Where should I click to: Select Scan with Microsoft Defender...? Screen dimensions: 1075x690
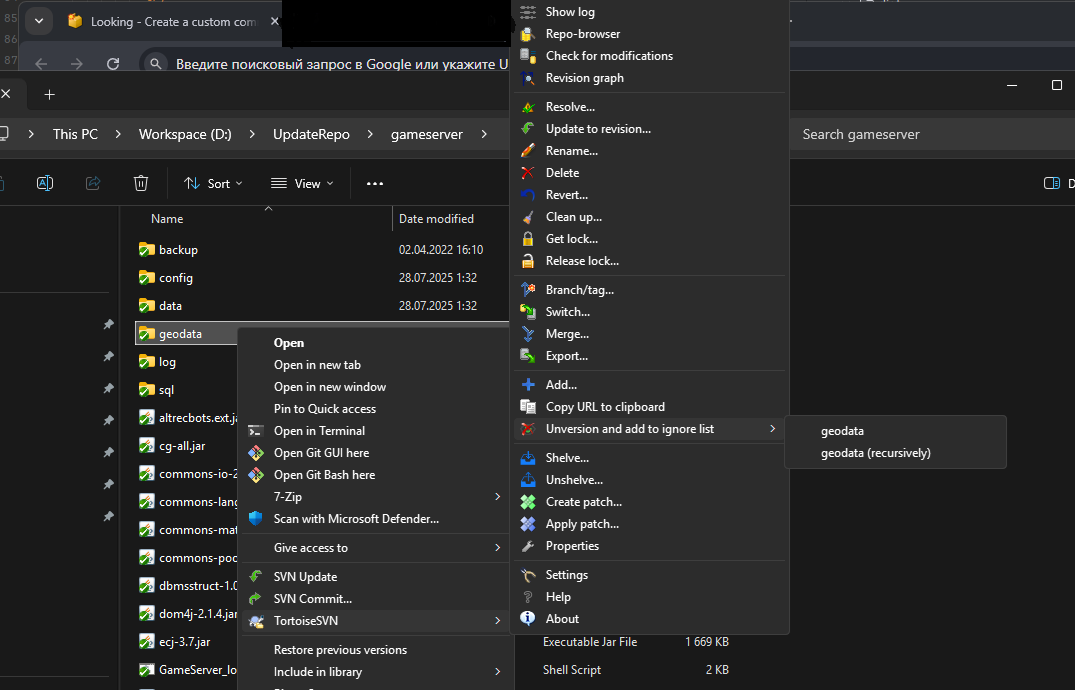(357, 519)
